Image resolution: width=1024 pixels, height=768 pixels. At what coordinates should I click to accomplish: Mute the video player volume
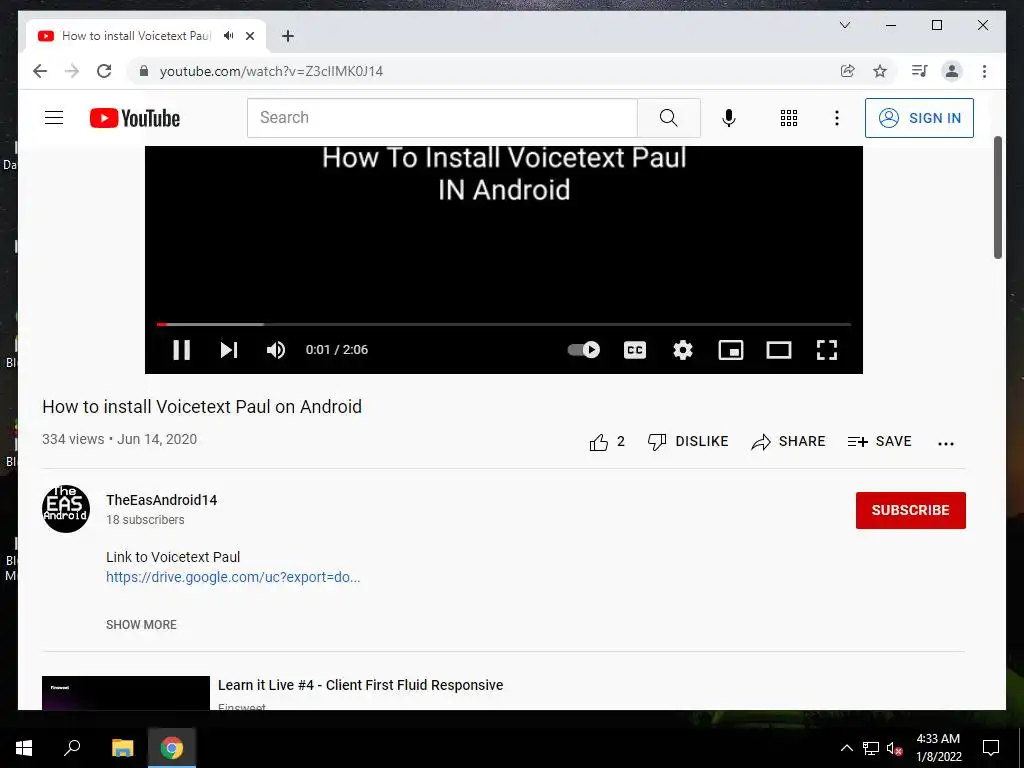point(276,350)
